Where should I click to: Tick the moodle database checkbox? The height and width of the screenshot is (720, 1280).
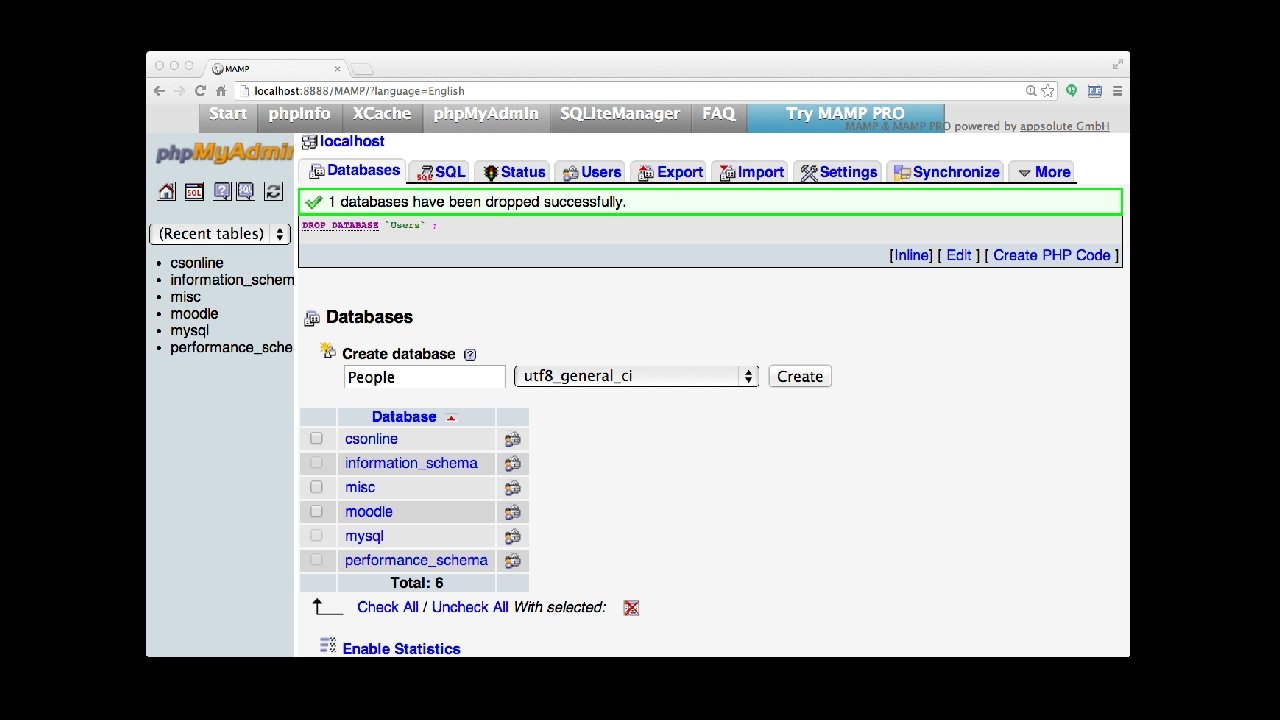316,511
